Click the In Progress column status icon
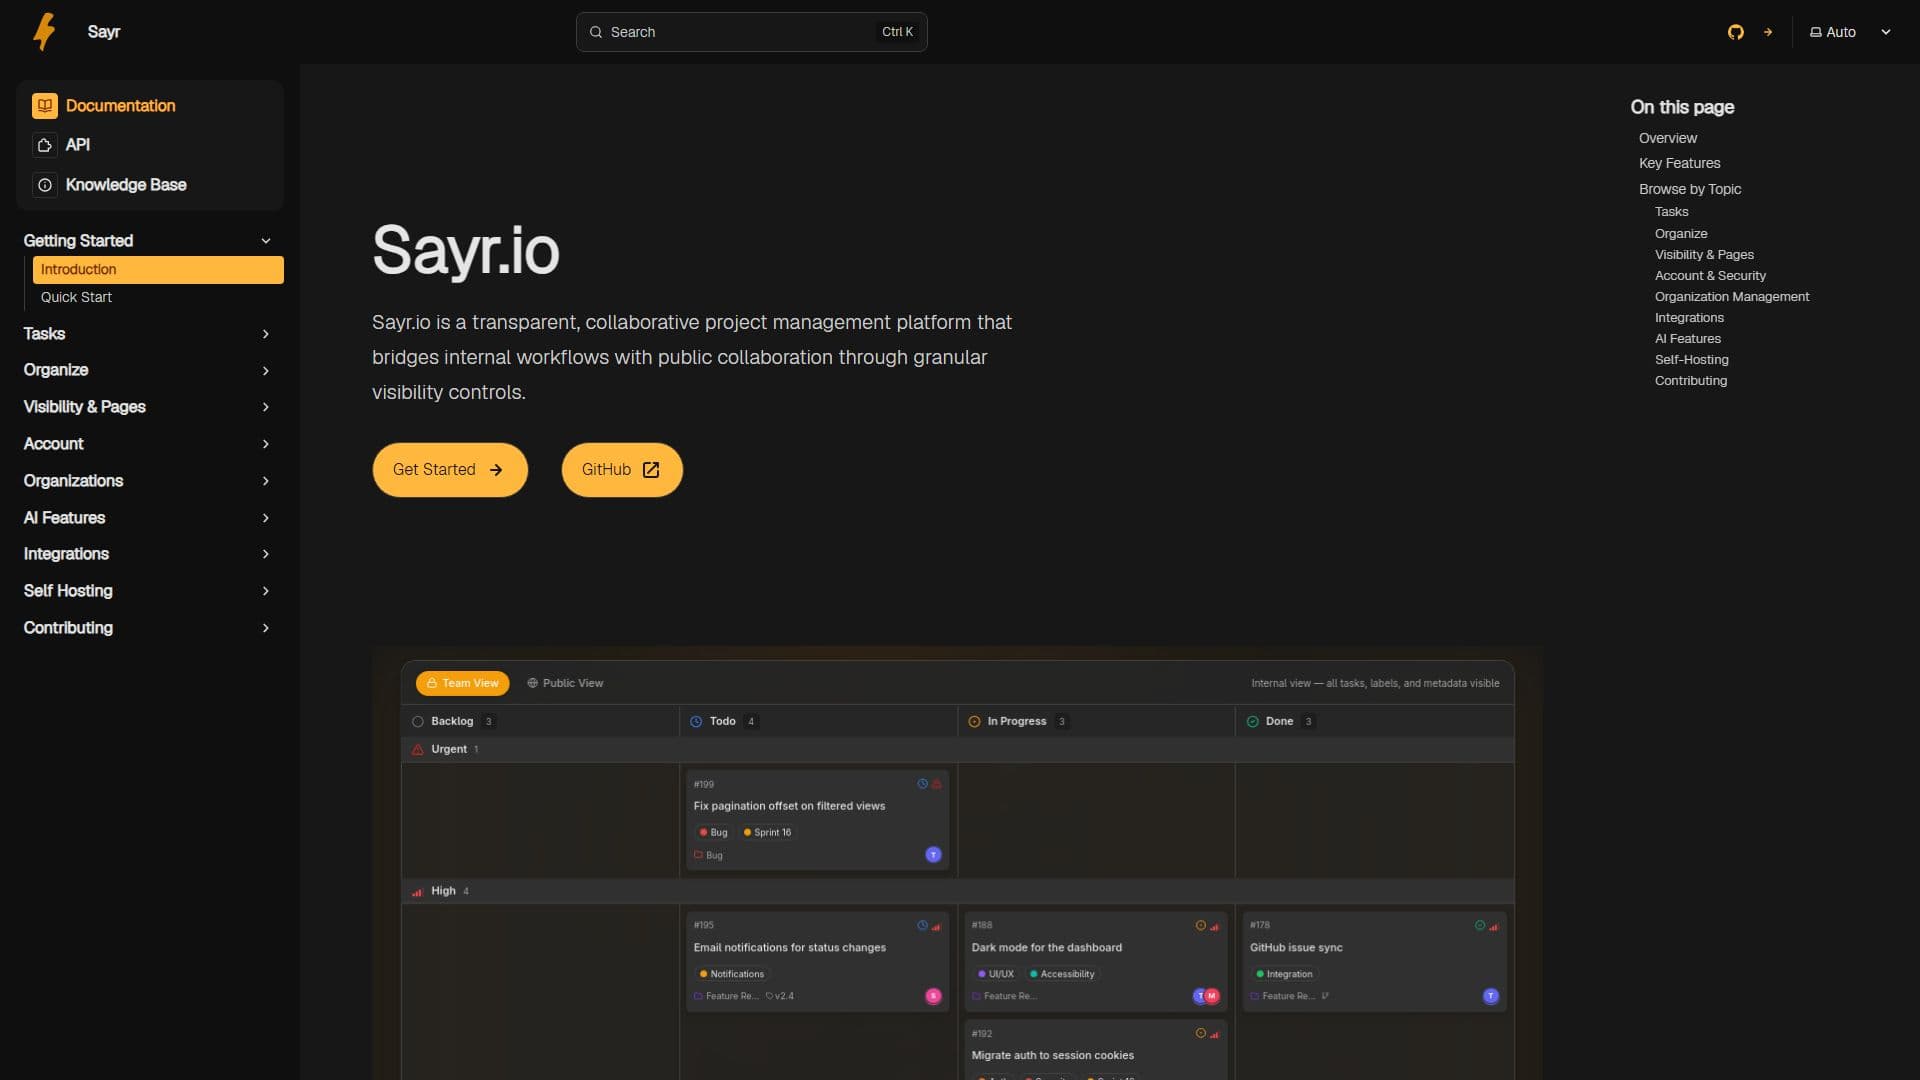 974,722
